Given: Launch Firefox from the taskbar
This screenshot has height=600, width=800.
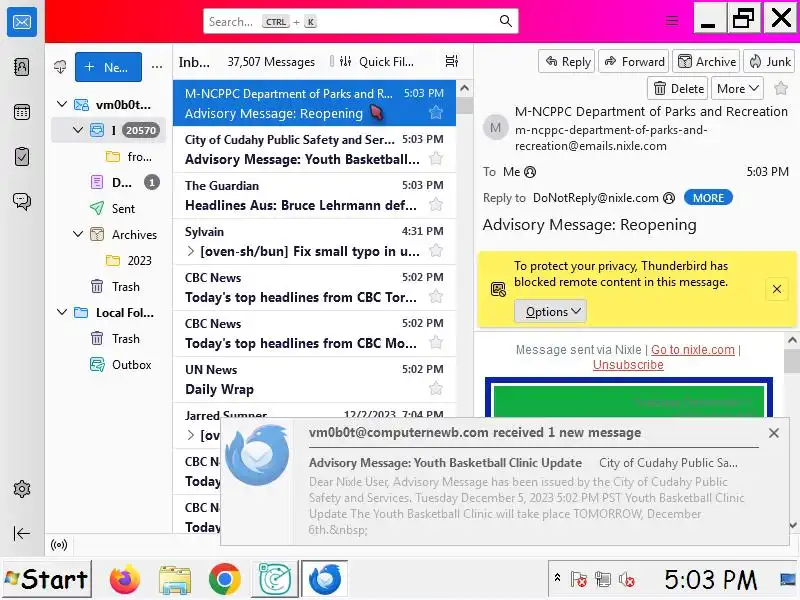Looking at the screenshot, I should [x=124, y=579].
